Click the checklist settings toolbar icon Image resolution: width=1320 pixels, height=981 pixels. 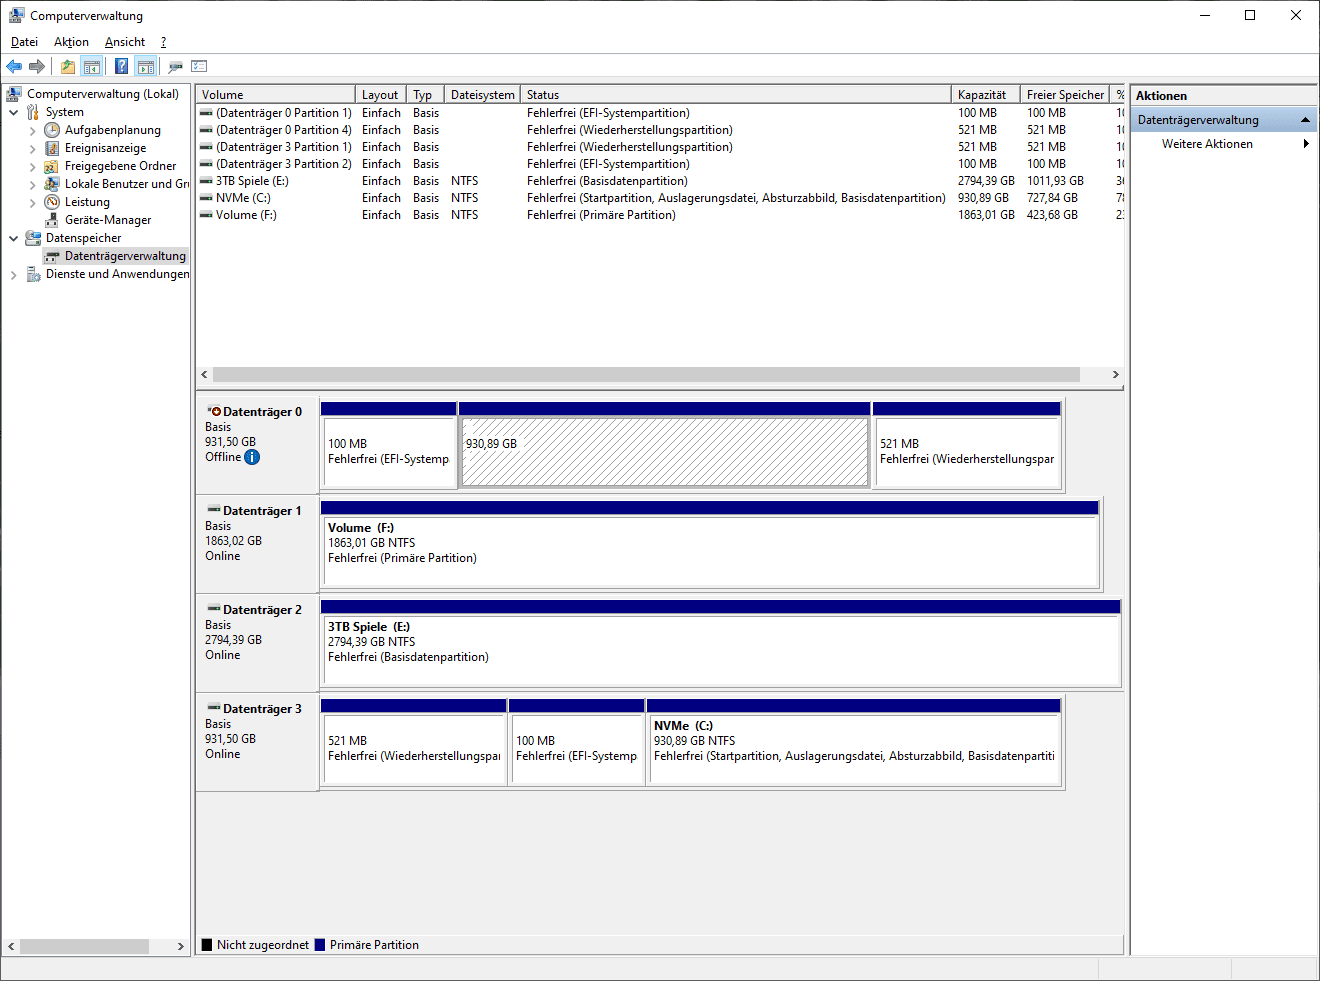[199, 67]
